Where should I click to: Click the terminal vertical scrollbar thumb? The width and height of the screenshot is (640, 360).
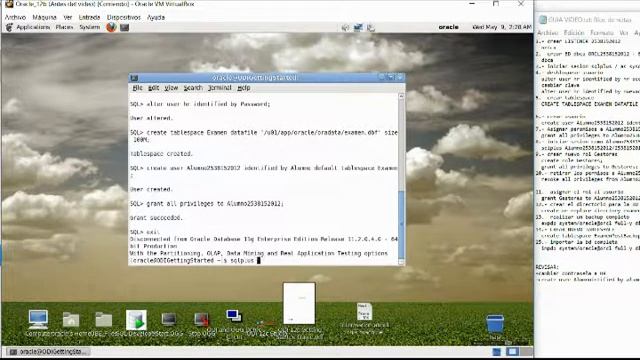[x=401, y=224]
